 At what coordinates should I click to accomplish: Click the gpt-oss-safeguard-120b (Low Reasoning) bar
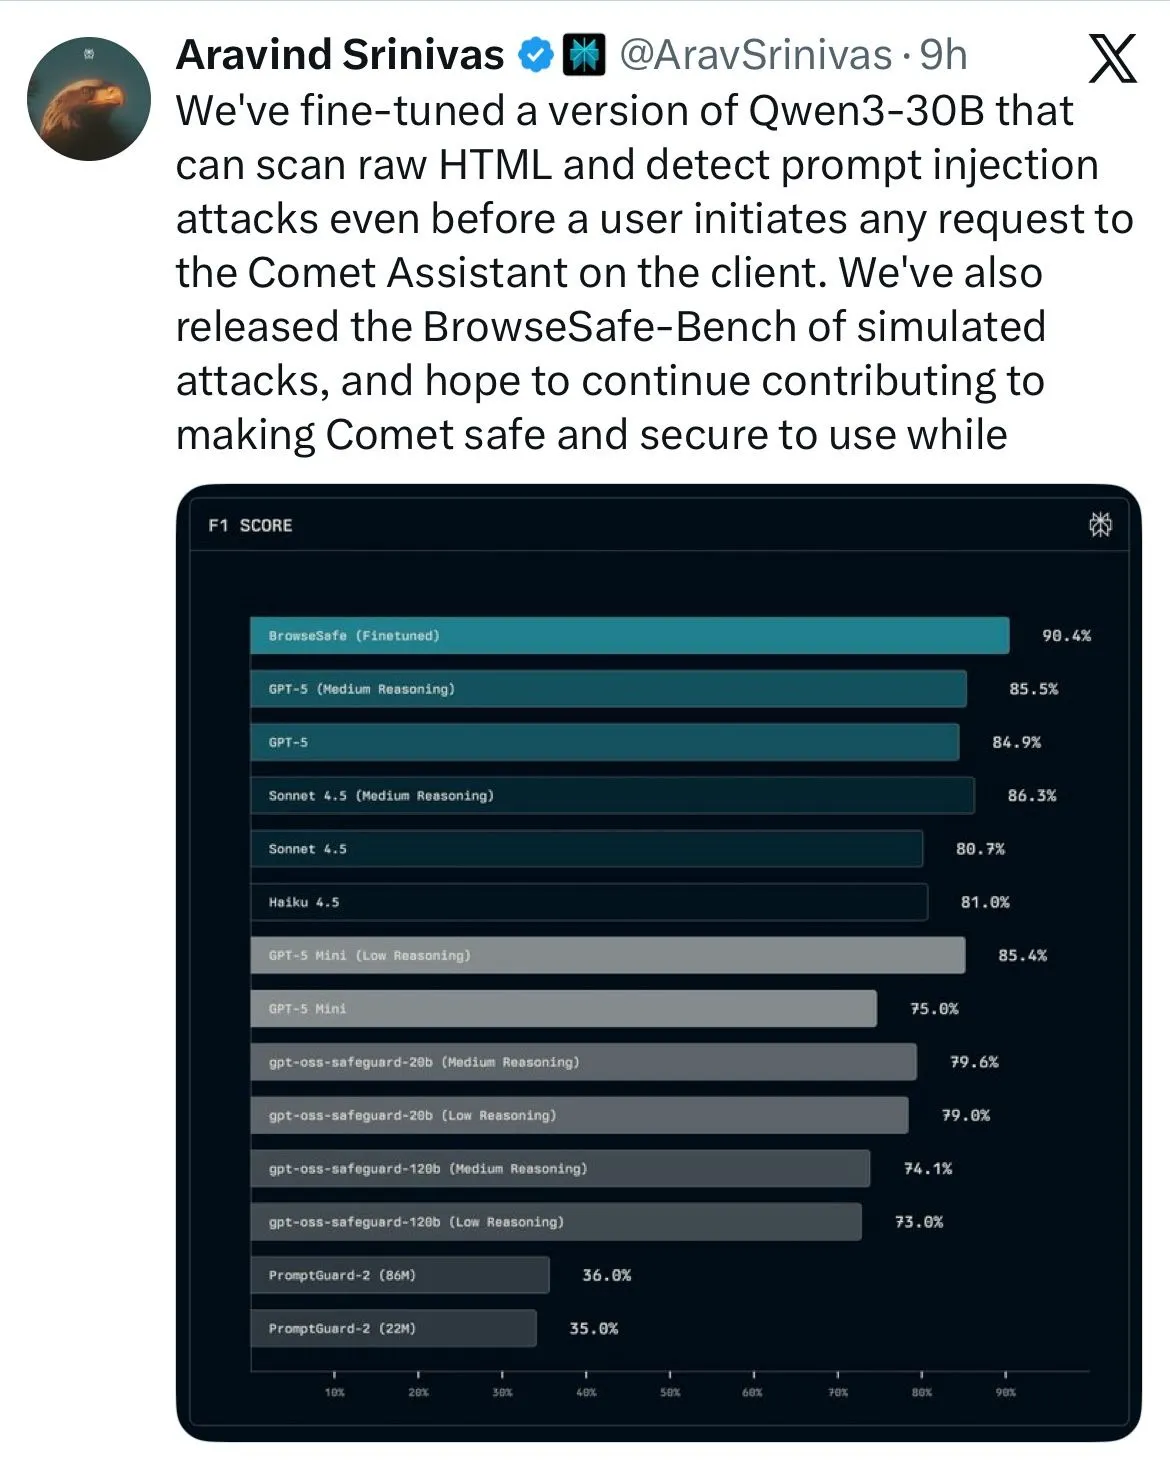click(555, 1222)
